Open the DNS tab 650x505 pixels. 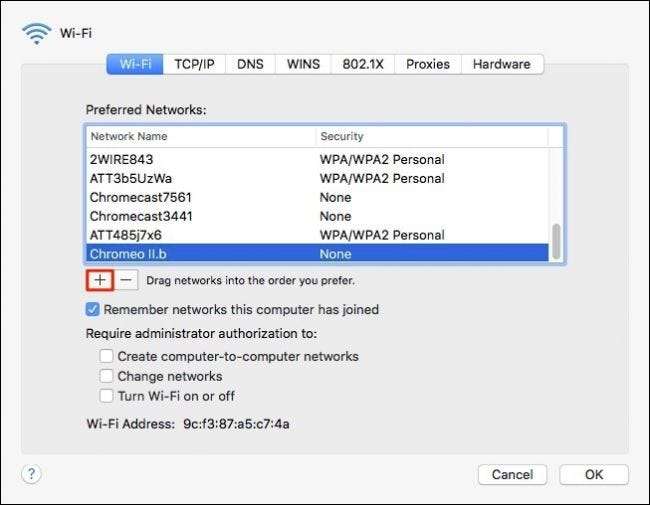pyautogui.click(x=250, y=64)
